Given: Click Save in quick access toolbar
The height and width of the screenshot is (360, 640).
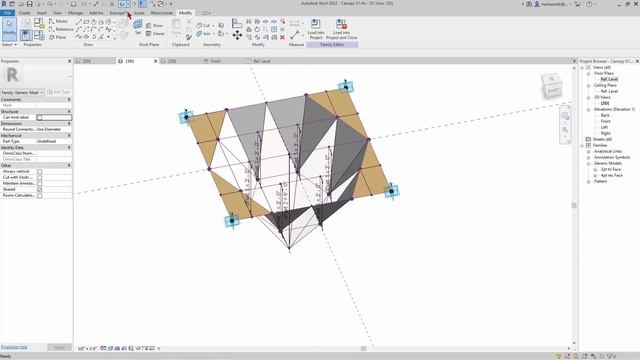Looking at the screenshot, I should (29, 4).
